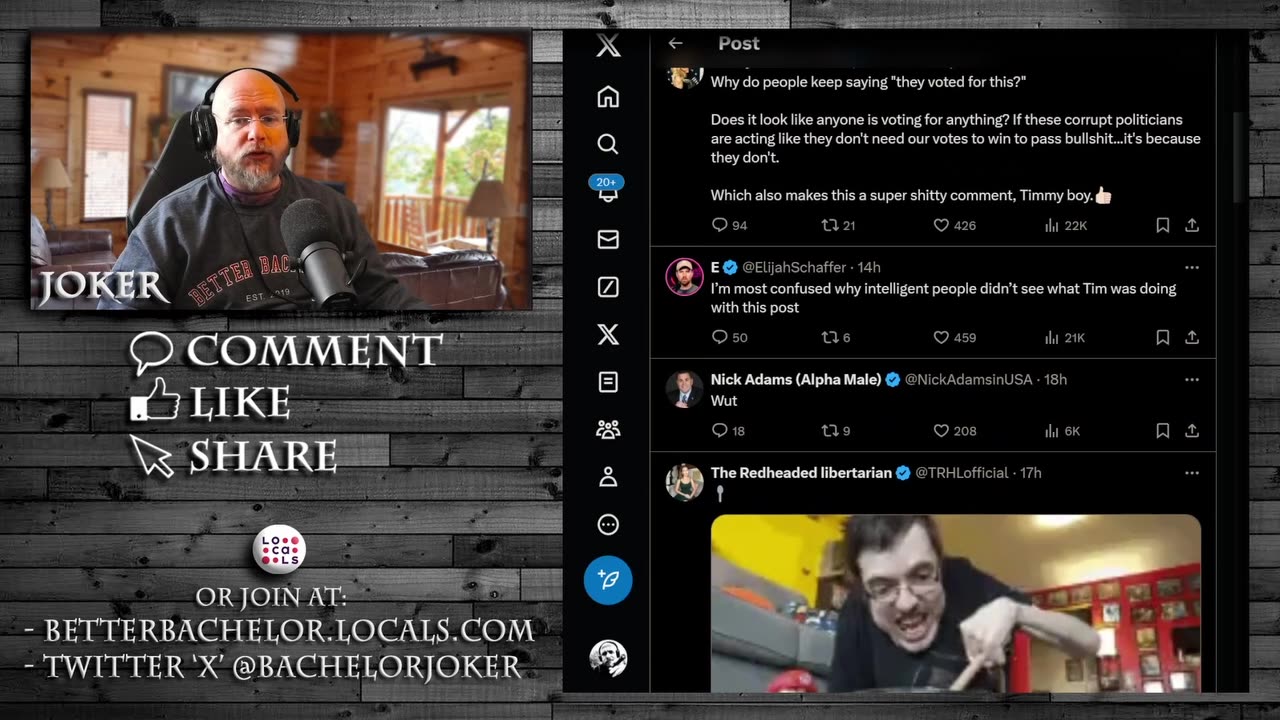Open more options on Redheaded libertarian post

(x=1191, y=472)
